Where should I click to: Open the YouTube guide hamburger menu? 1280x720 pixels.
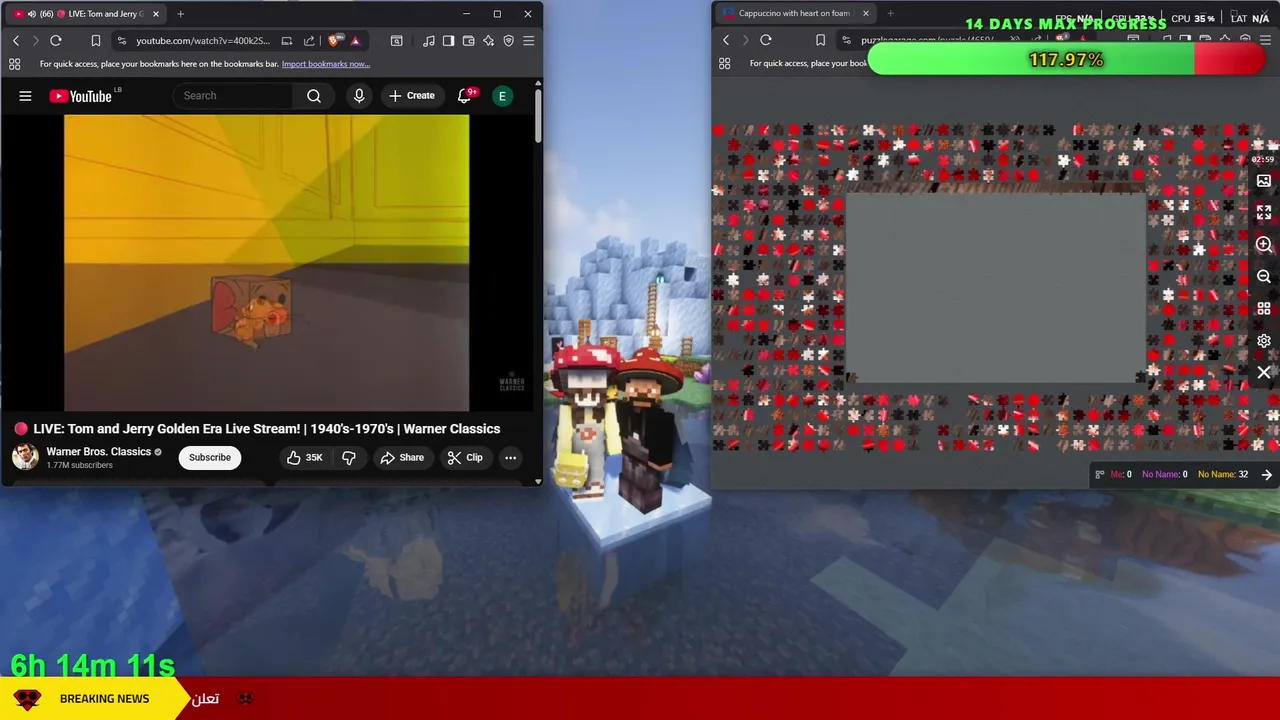25,96
